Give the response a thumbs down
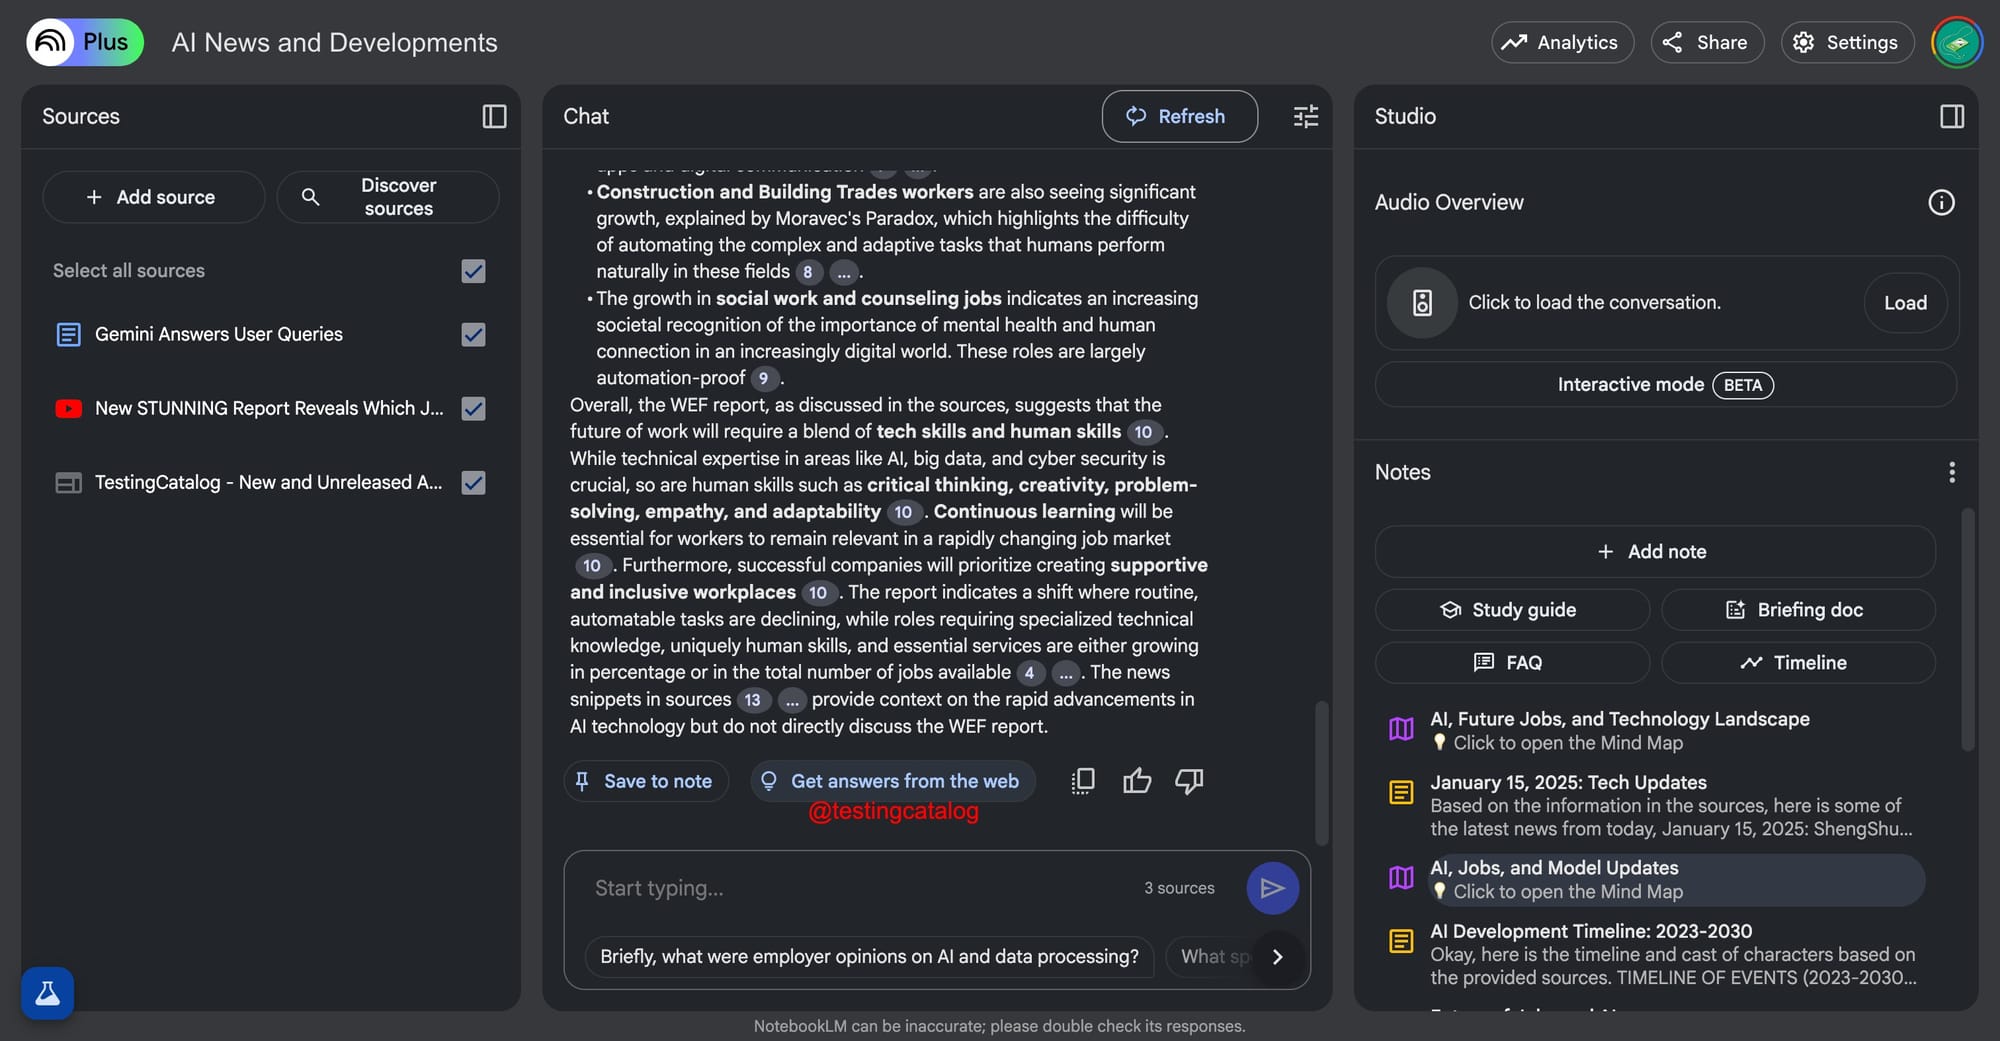 pyautogui.click(x=1189, y=781)
